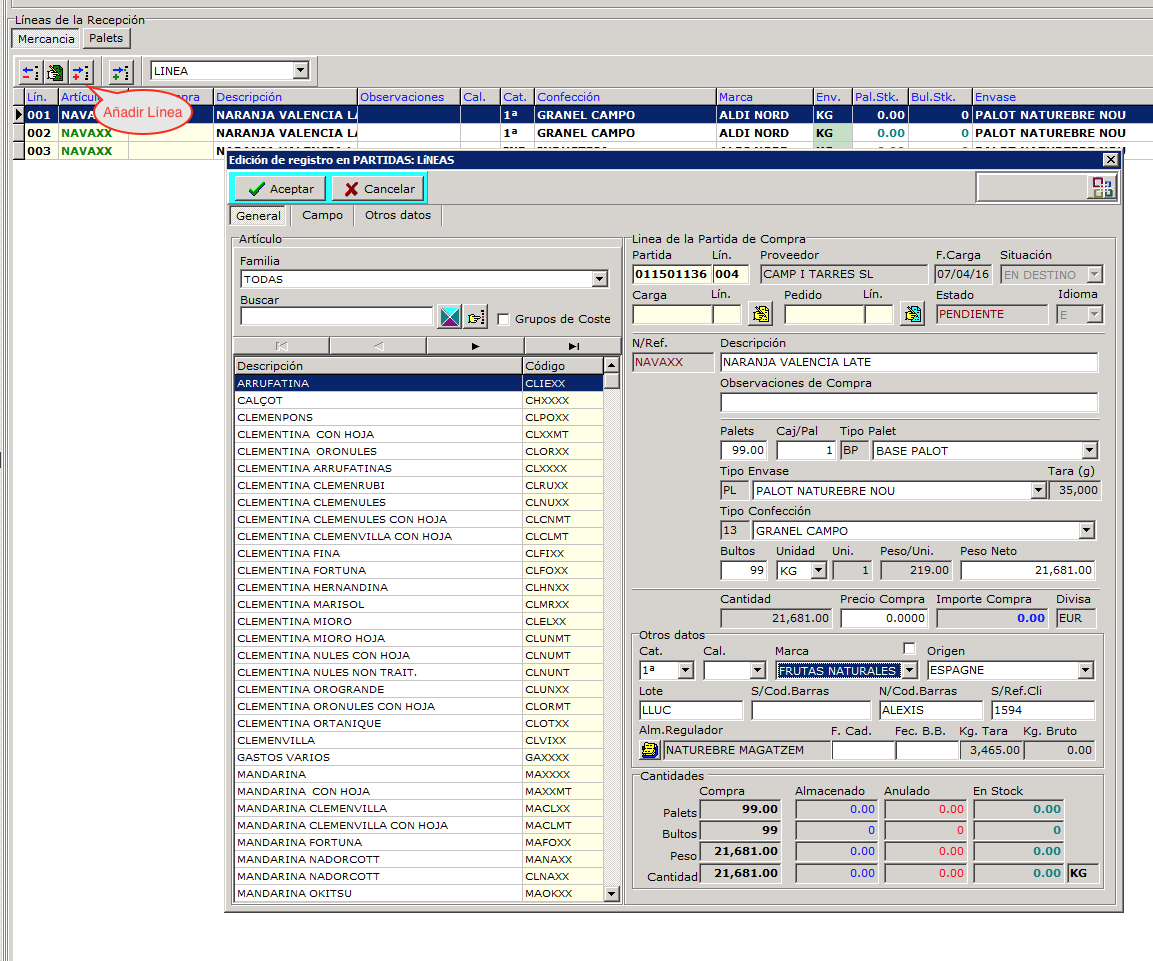Open the Tipo Palet BASE PALOT dropdown
The image size is (1153, 961).
1089,451
